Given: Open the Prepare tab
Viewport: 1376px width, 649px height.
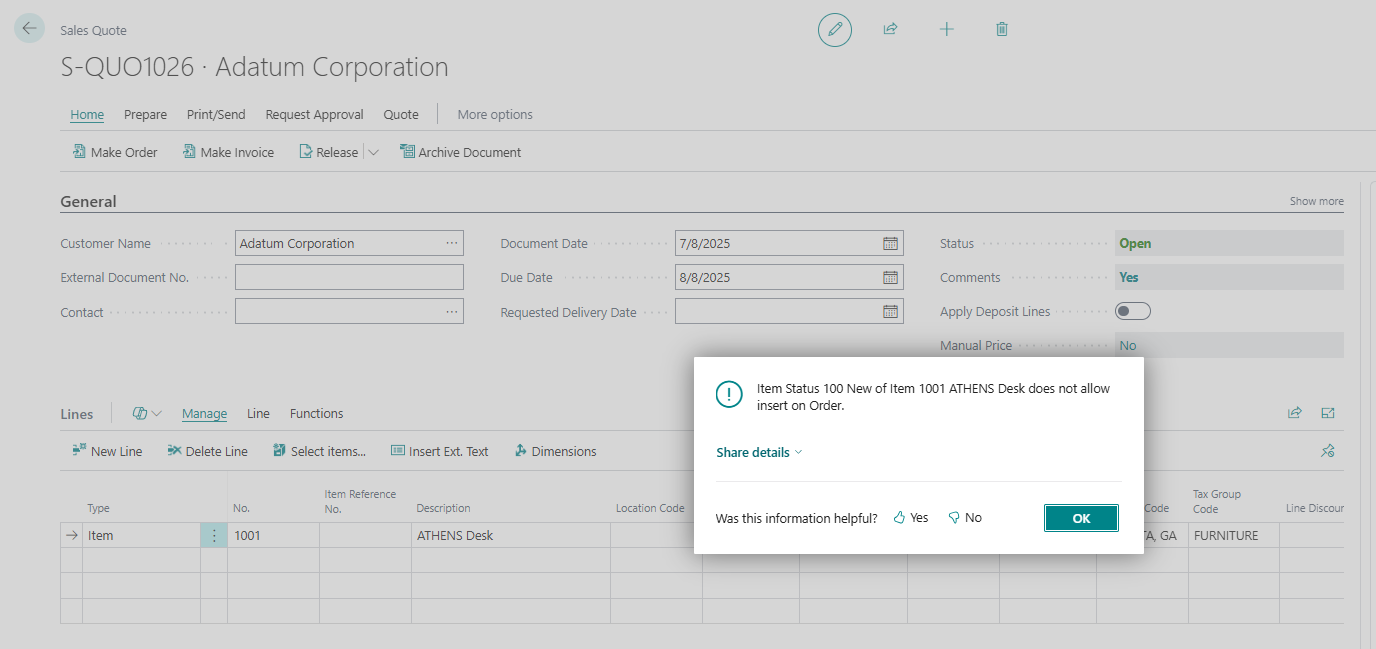Looking at the screenshot, I should pyautogui.click(x=145, y=114).
